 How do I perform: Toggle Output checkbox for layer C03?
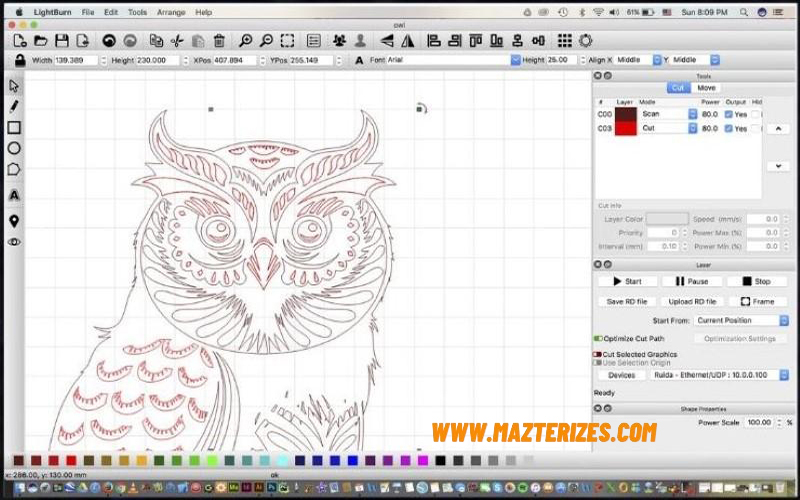click(729, 129)
